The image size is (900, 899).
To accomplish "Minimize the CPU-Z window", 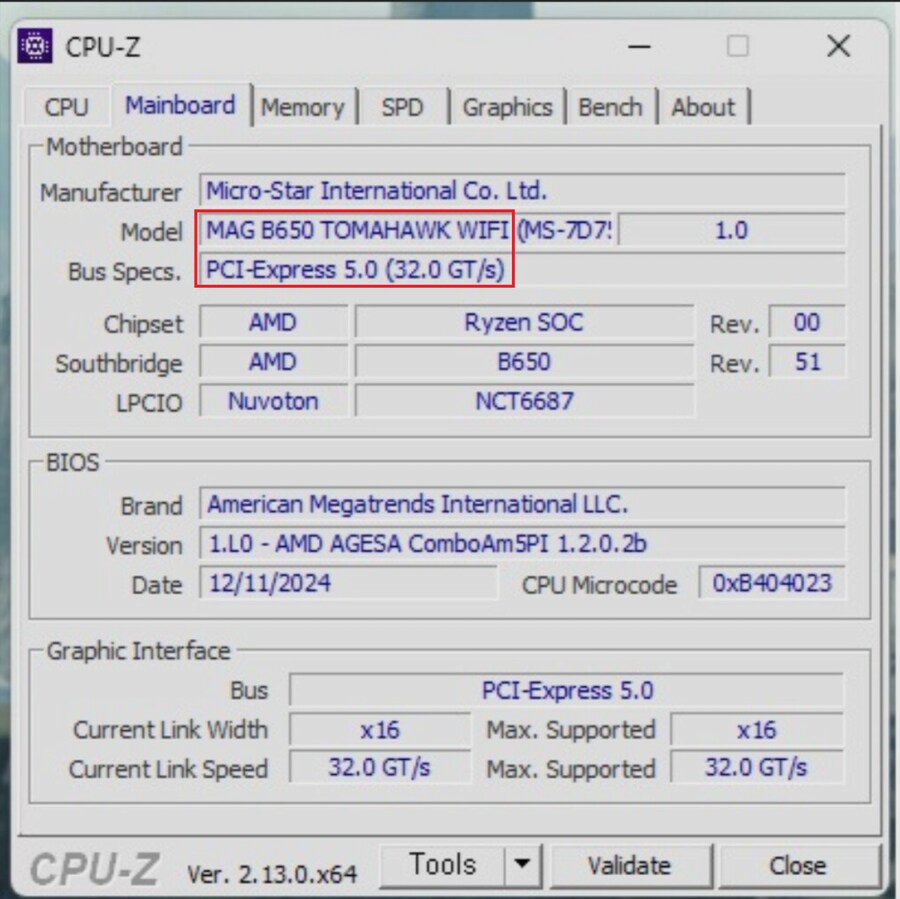I will pos(640,46).
